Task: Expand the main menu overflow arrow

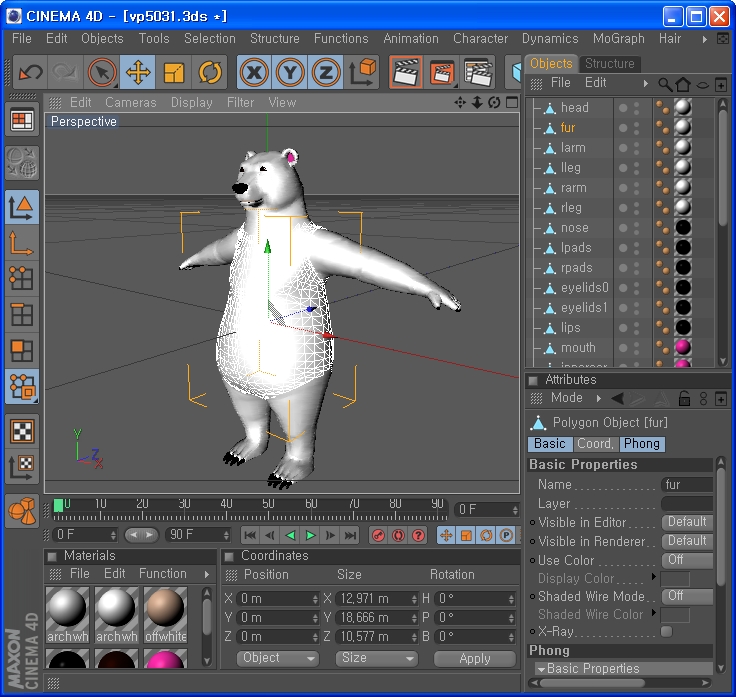Action: (705, 39)
